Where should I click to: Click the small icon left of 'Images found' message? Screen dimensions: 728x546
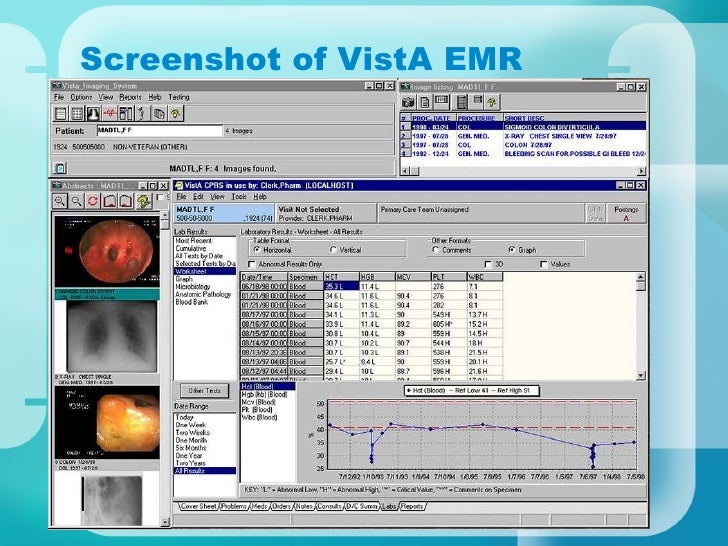(x=60, y=168)
